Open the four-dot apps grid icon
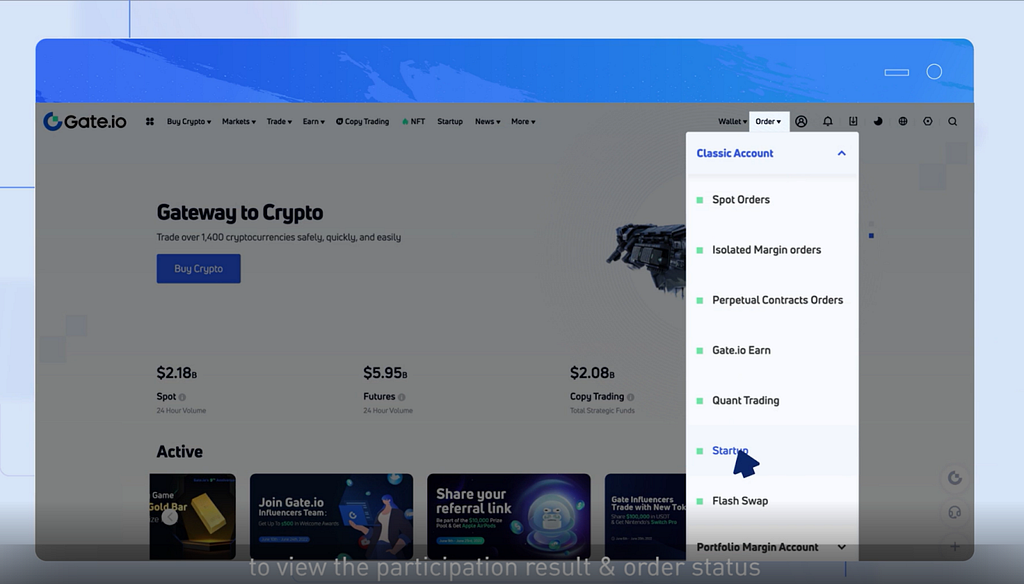Viewport: 1024px width, 584px height. pyautogui.click(x=150, y=122)
